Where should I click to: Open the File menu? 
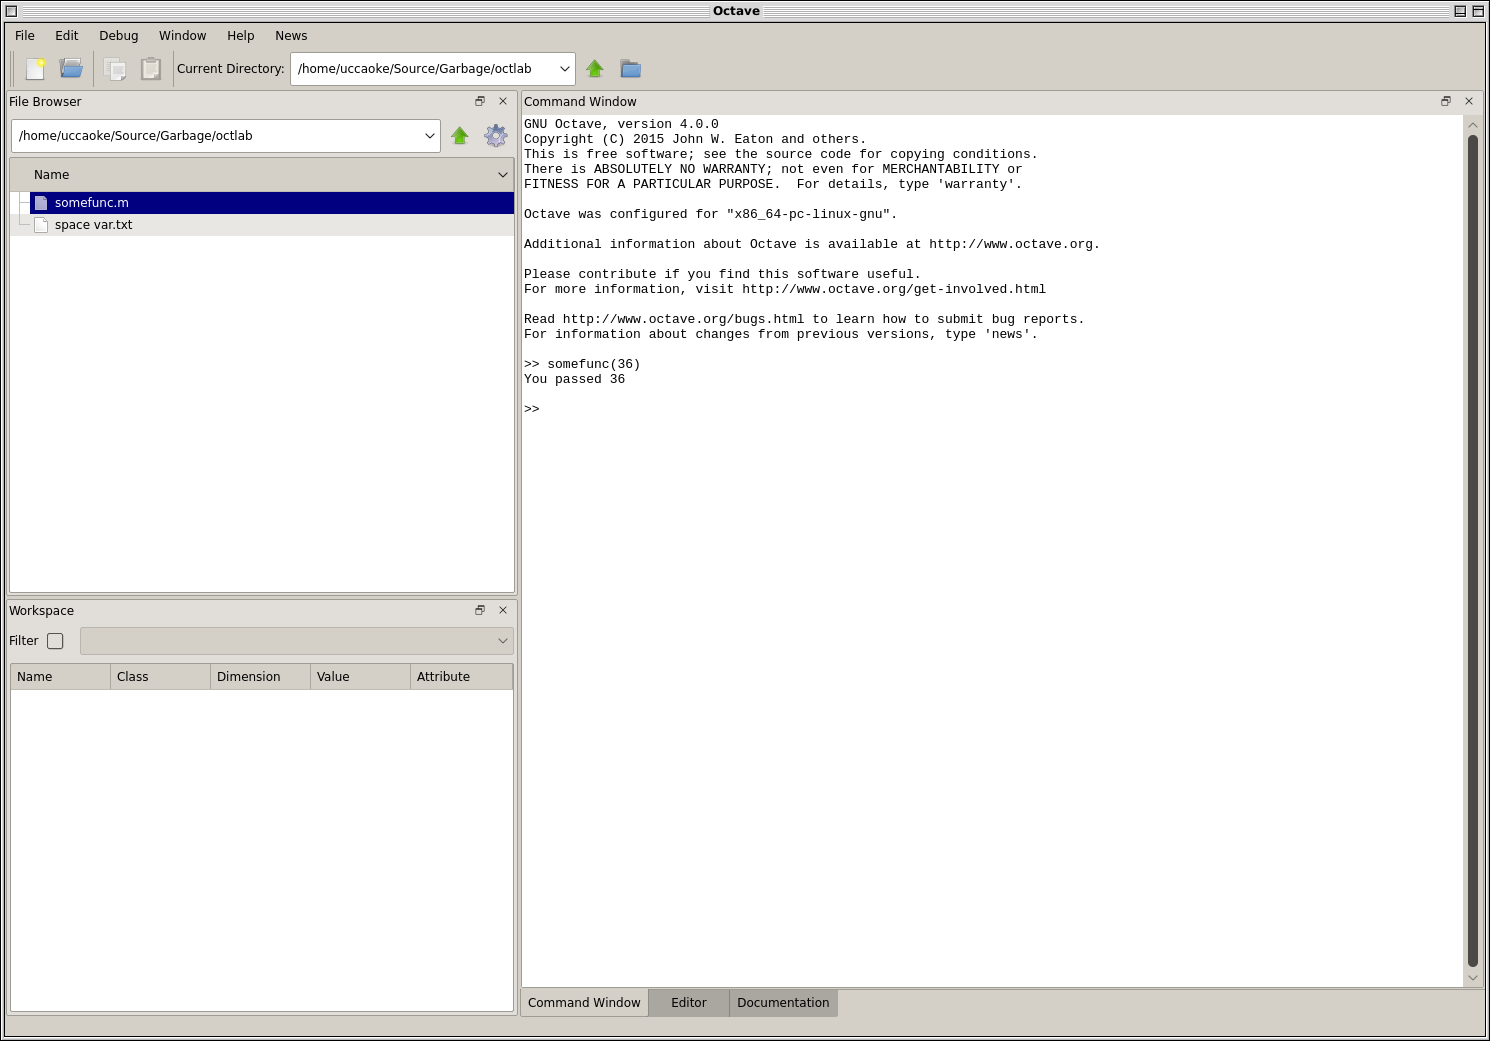[25, 36]
